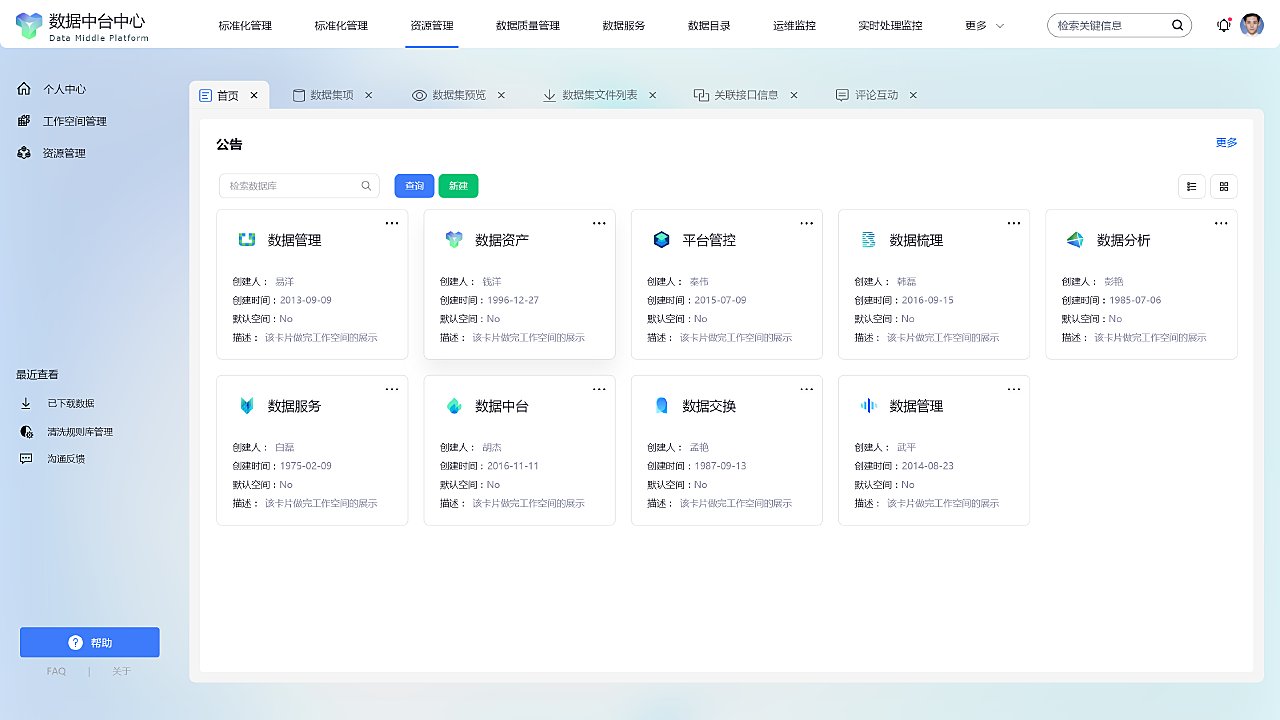Click the 数据梳理 card icon
The height and width of the screenshot is (720, 1280).
coord(869,240)
